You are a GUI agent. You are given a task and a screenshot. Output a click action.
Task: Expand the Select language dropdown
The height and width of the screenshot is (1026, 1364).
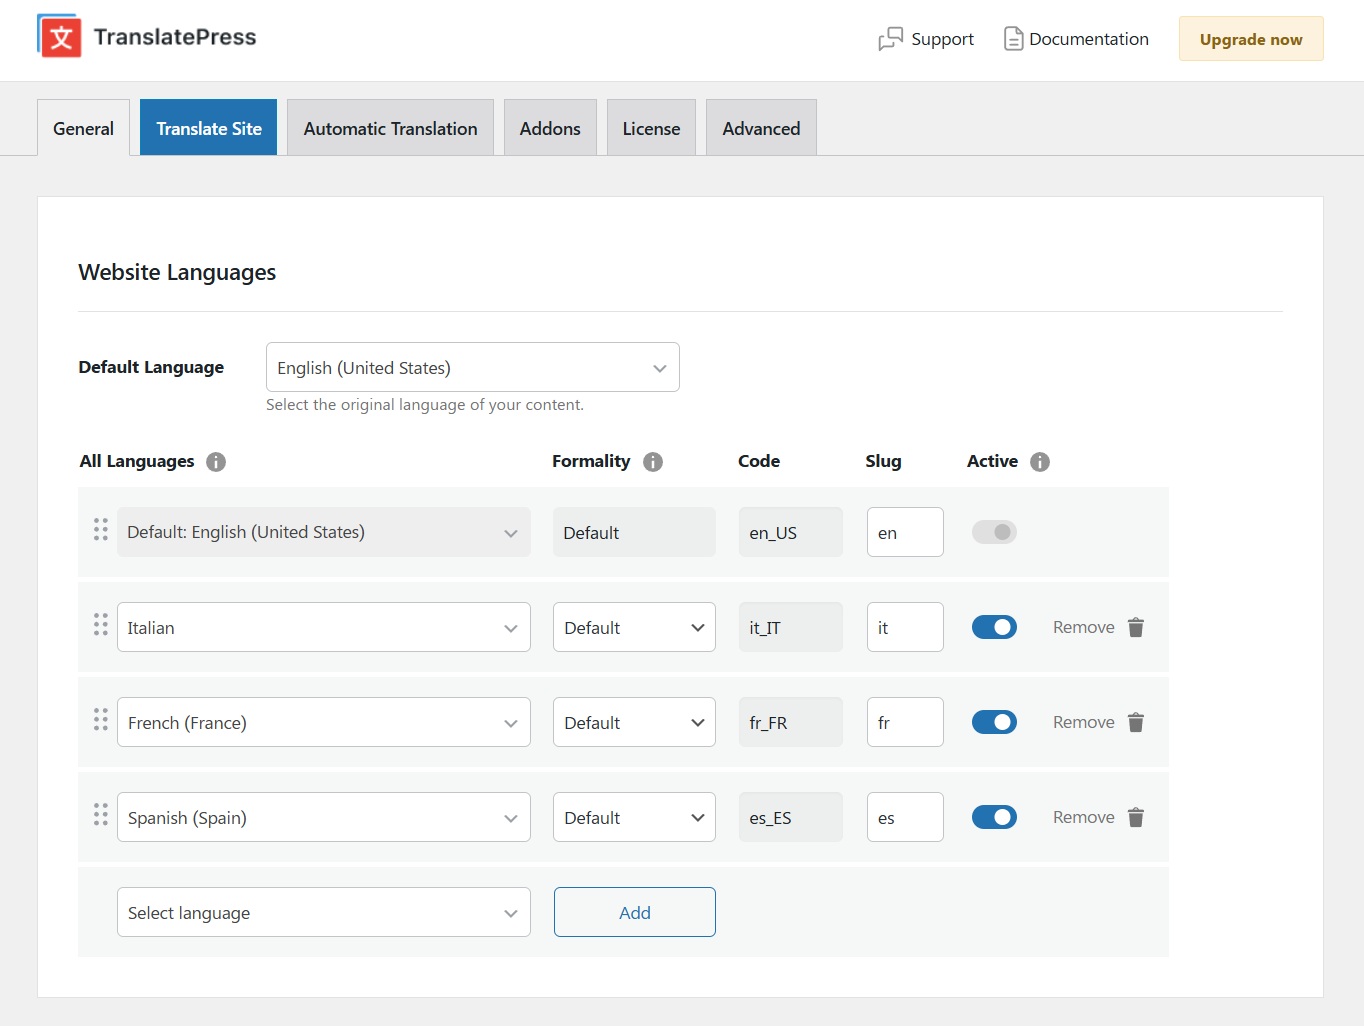[x=324, y=912]
